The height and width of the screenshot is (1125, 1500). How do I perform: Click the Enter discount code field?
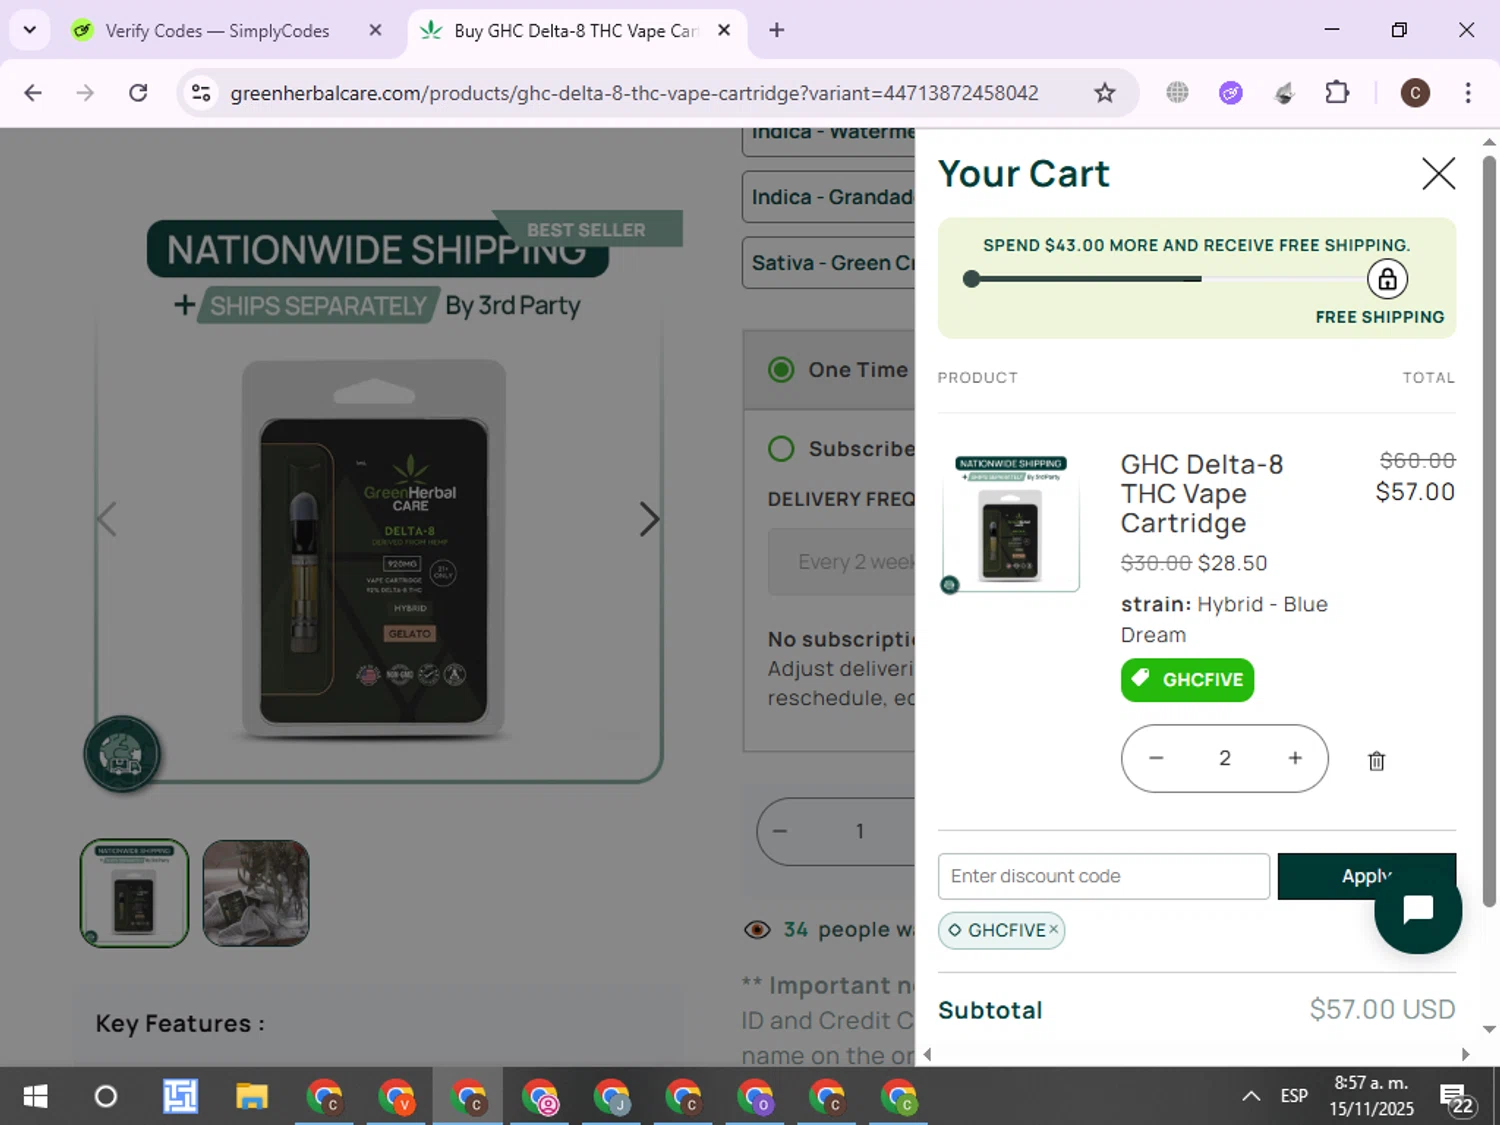(x=1104, y=876)
